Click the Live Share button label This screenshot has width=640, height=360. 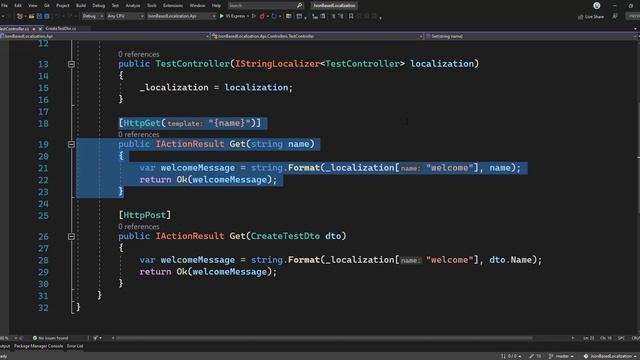click(x=594, y=17)
